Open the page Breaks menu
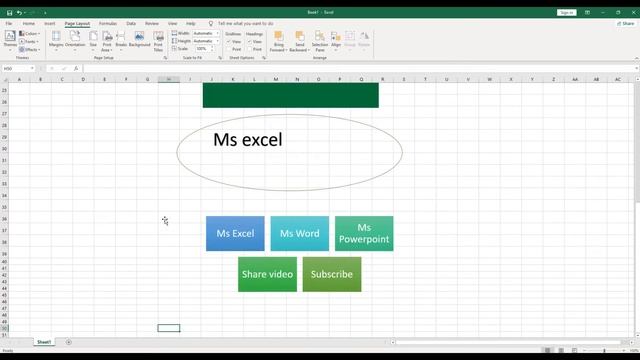This screenshot has height=360, width=640. click(x=121, y=41)
